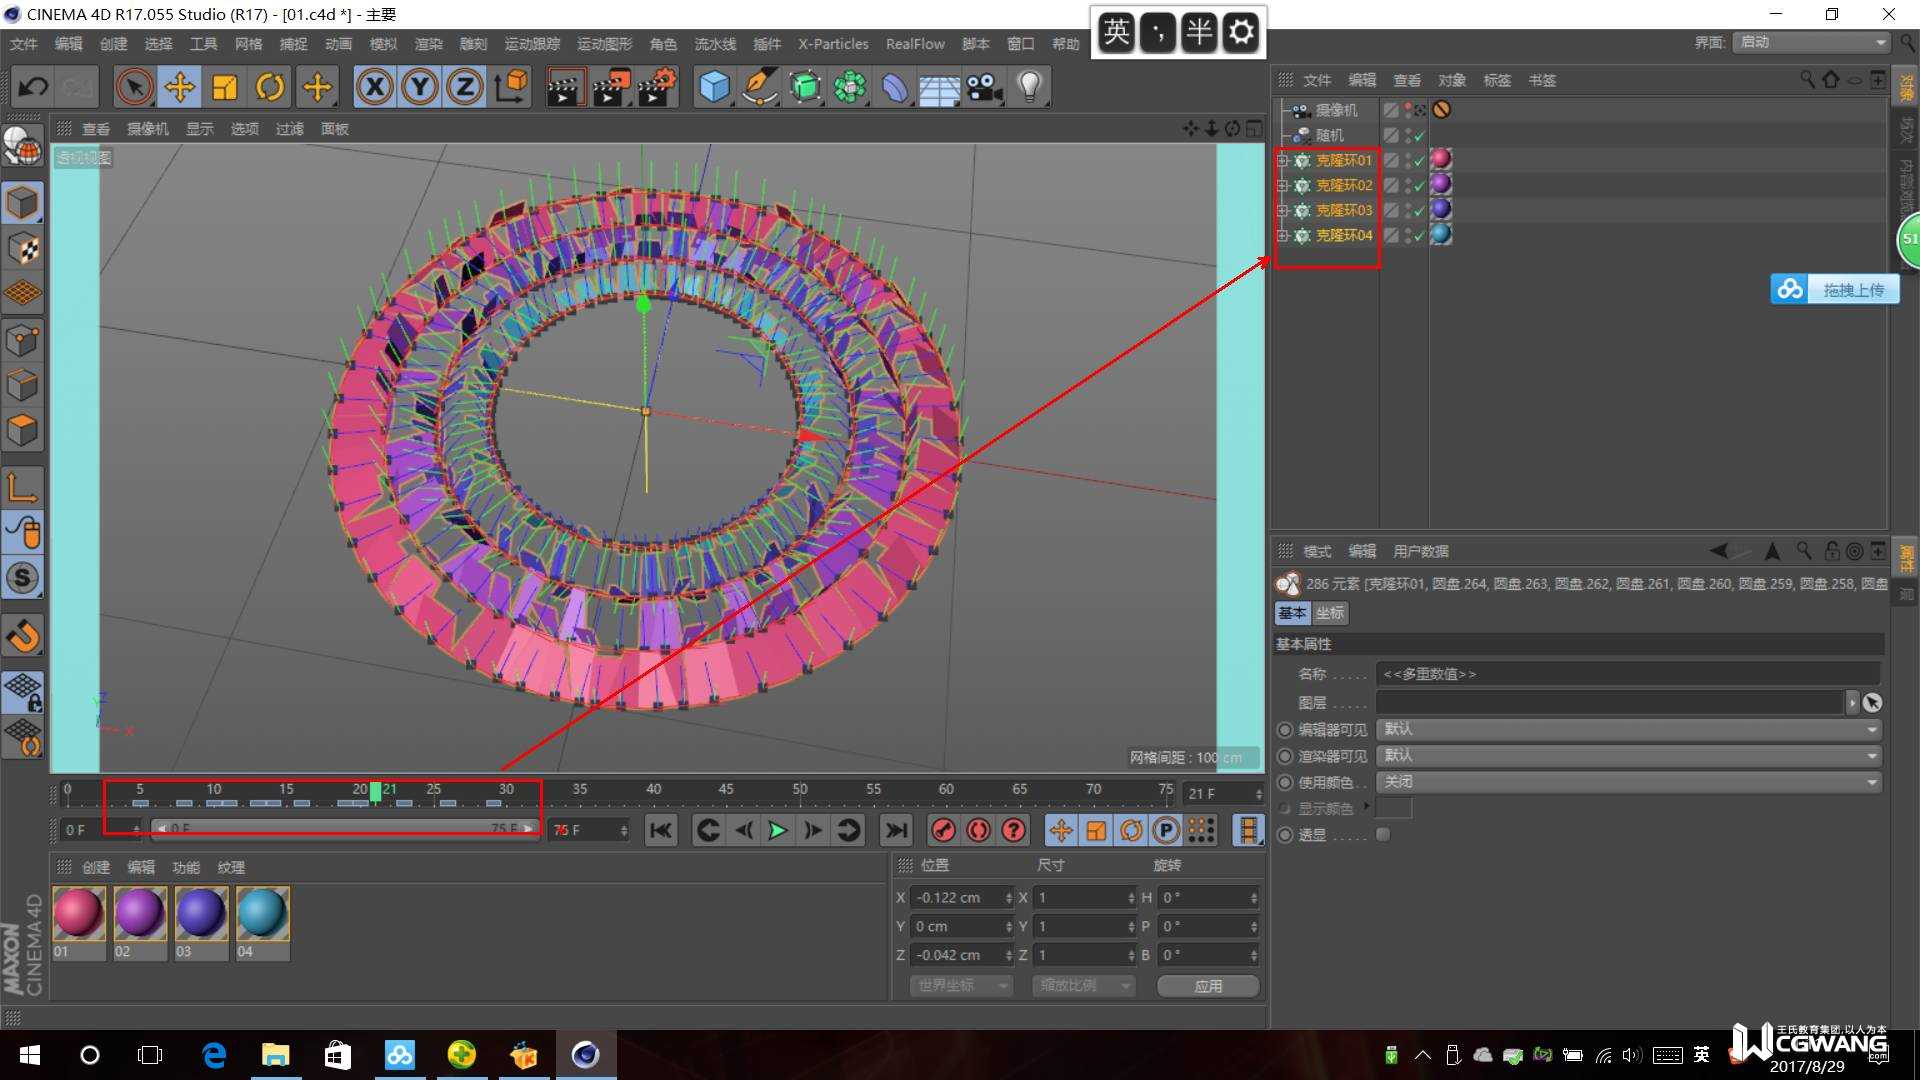Select the Rotate tool
1920x1080 pixels.
tap(270, 88)
